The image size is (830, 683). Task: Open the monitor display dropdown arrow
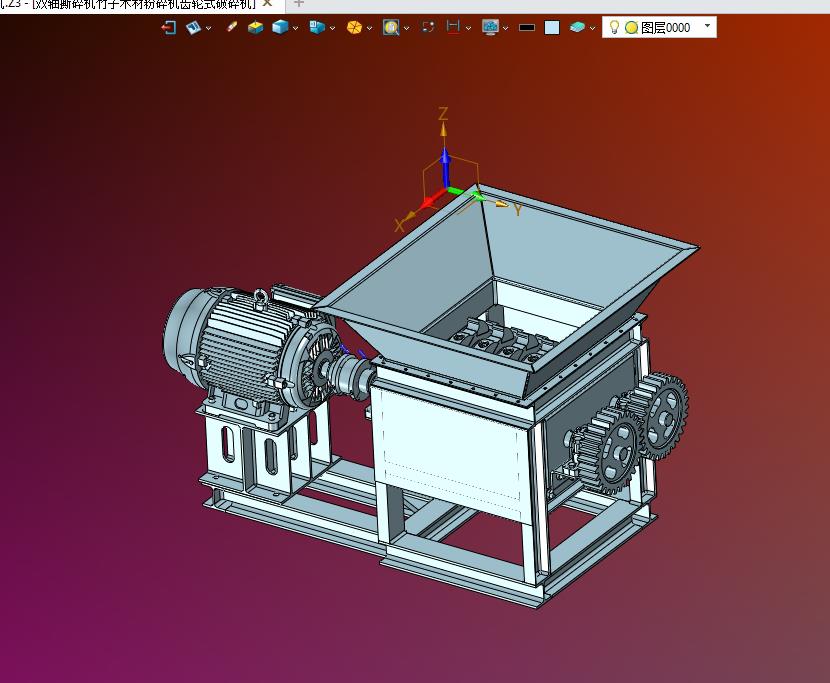pos(506,28)
